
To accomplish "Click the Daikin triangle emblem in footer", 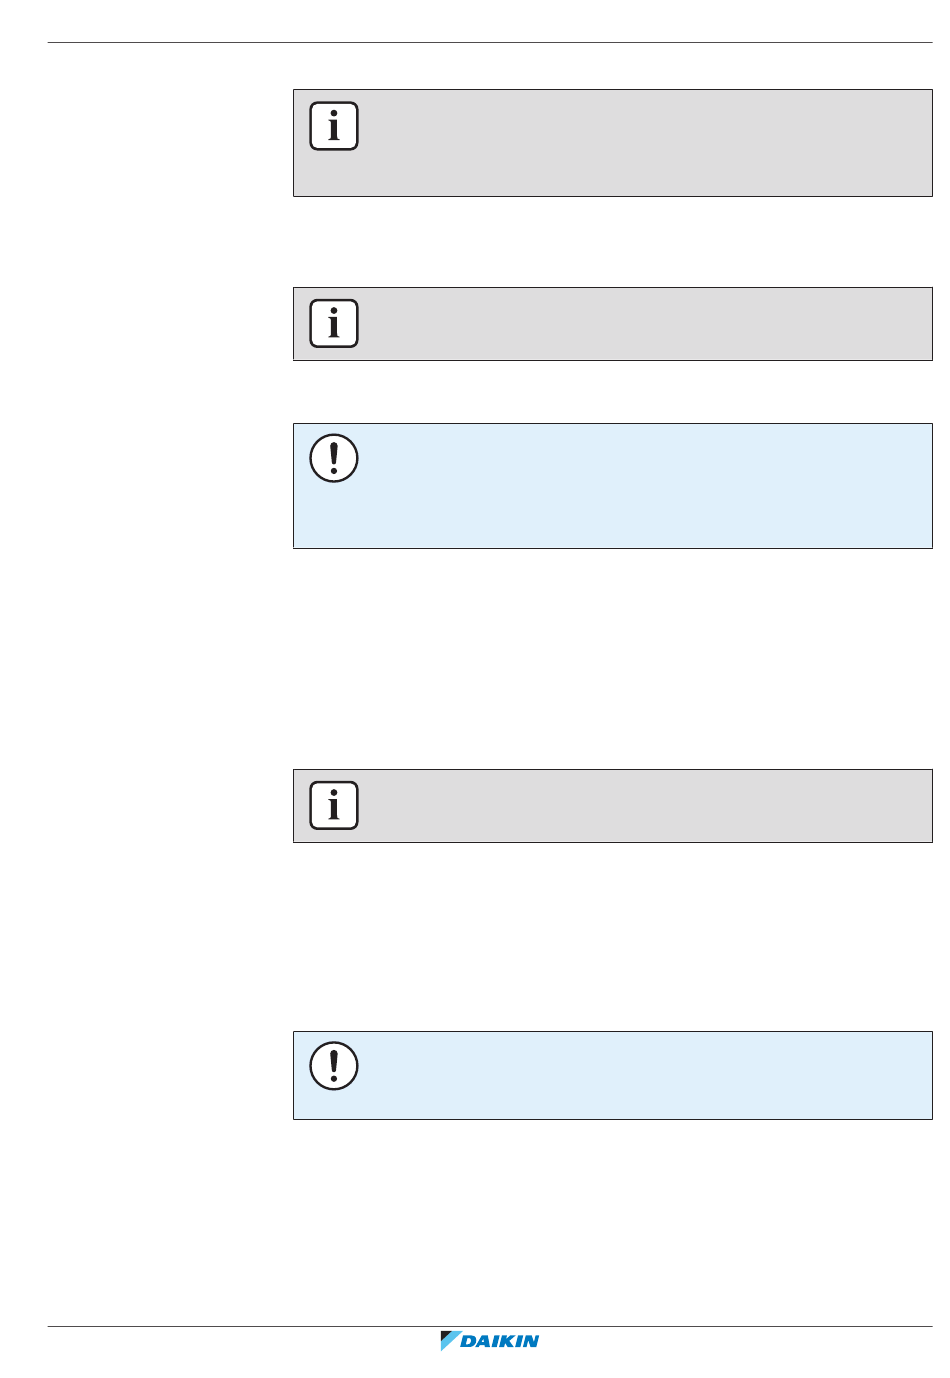I will pyautogui.click(x=450, y=1341).
